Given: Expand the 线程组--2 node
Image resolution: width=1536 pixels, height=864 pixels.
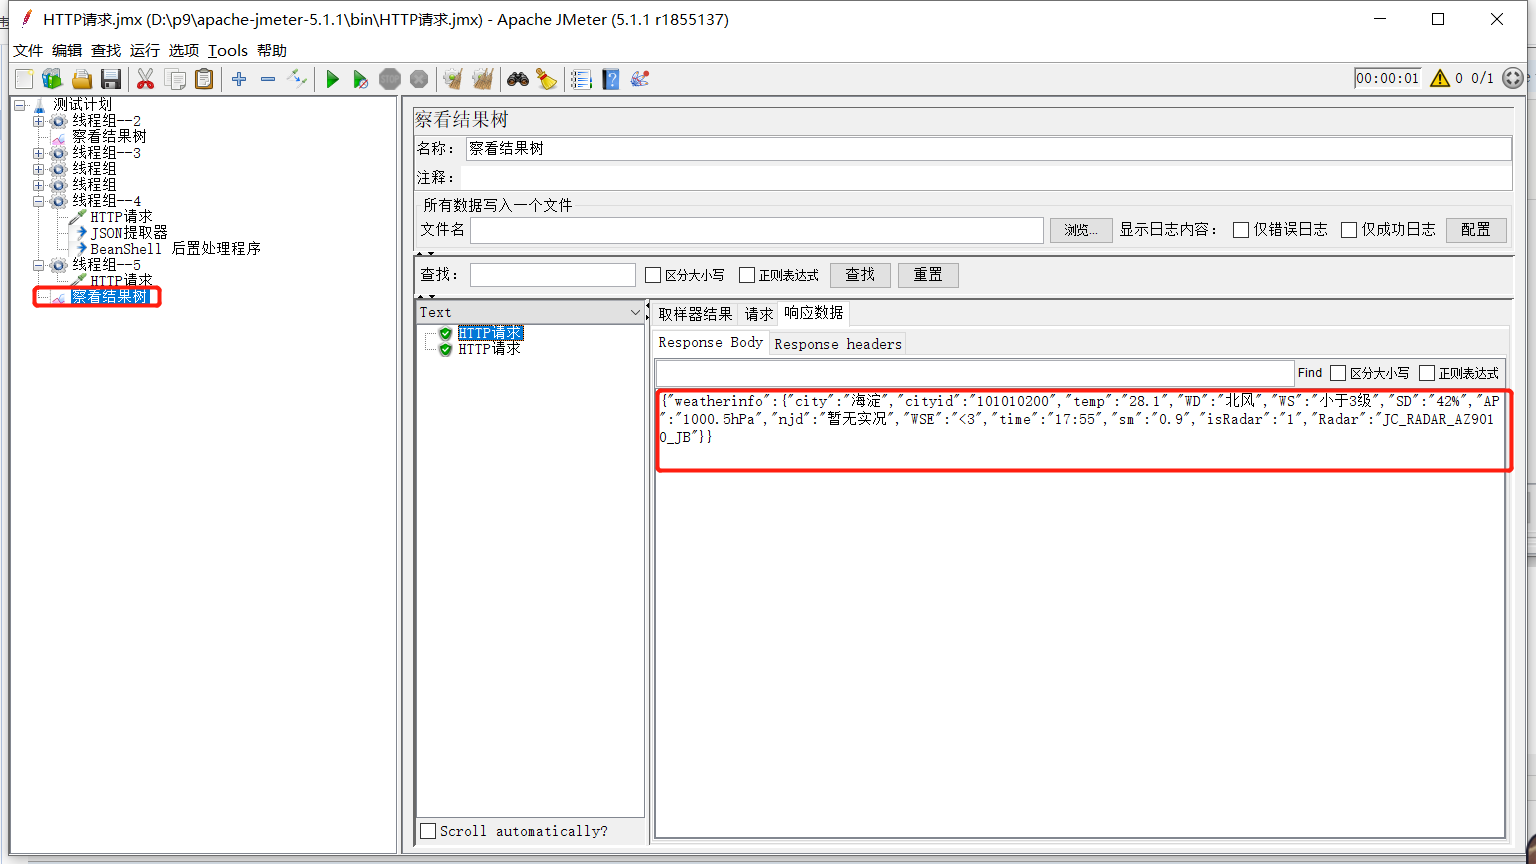Looking at the screenshot, I should [x=39, y=121].
